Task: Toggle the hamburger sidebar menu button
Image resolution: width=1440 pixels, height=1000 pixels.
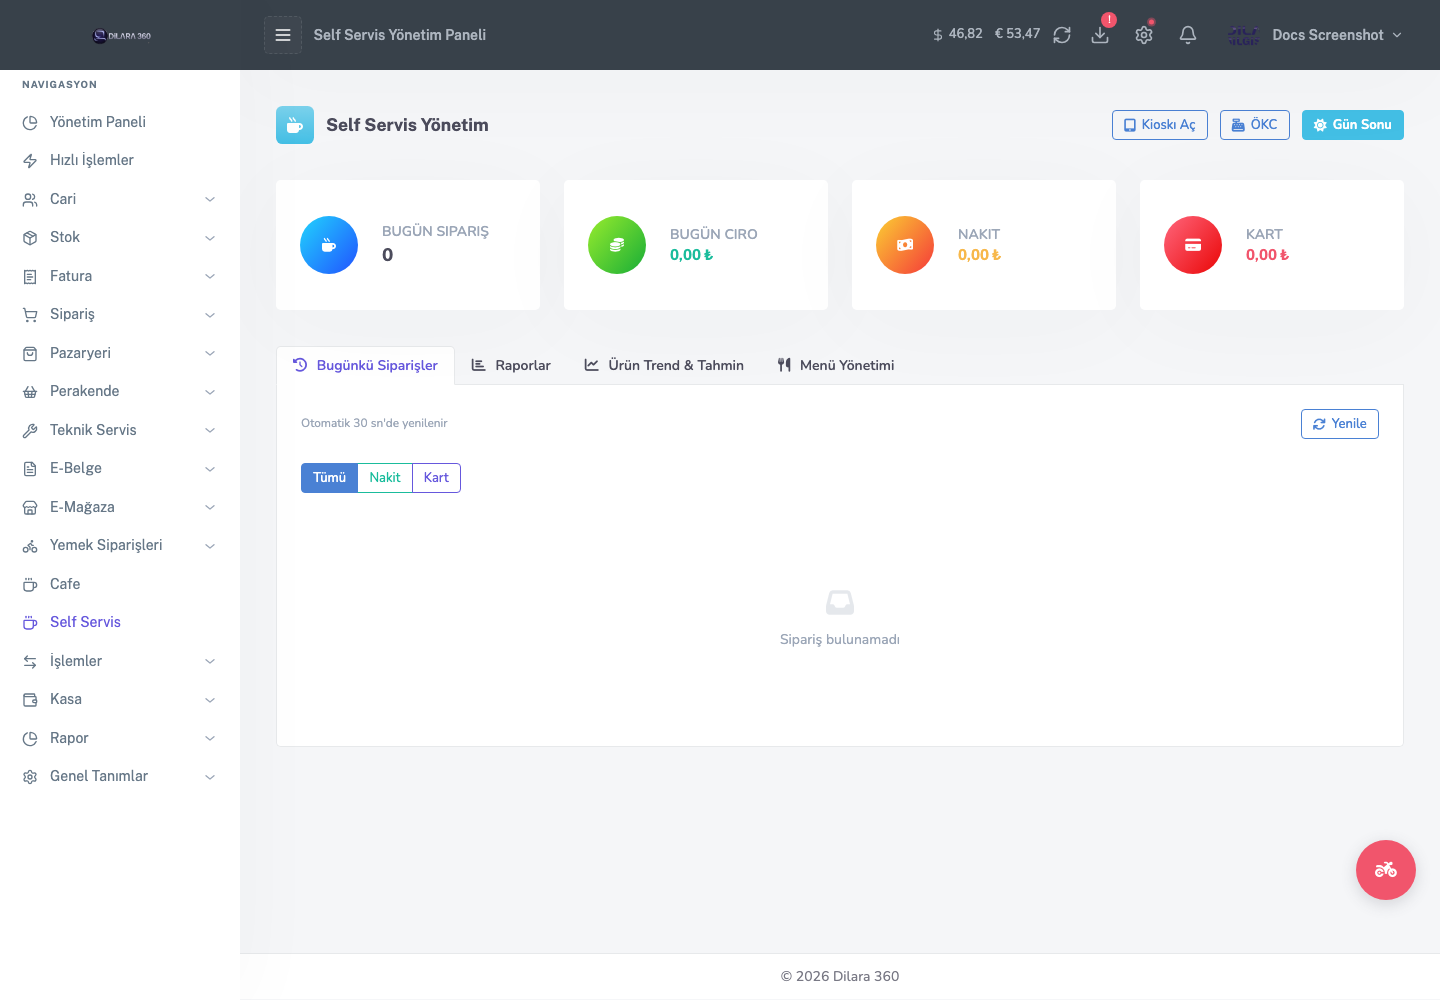Action: coord(283,35)
